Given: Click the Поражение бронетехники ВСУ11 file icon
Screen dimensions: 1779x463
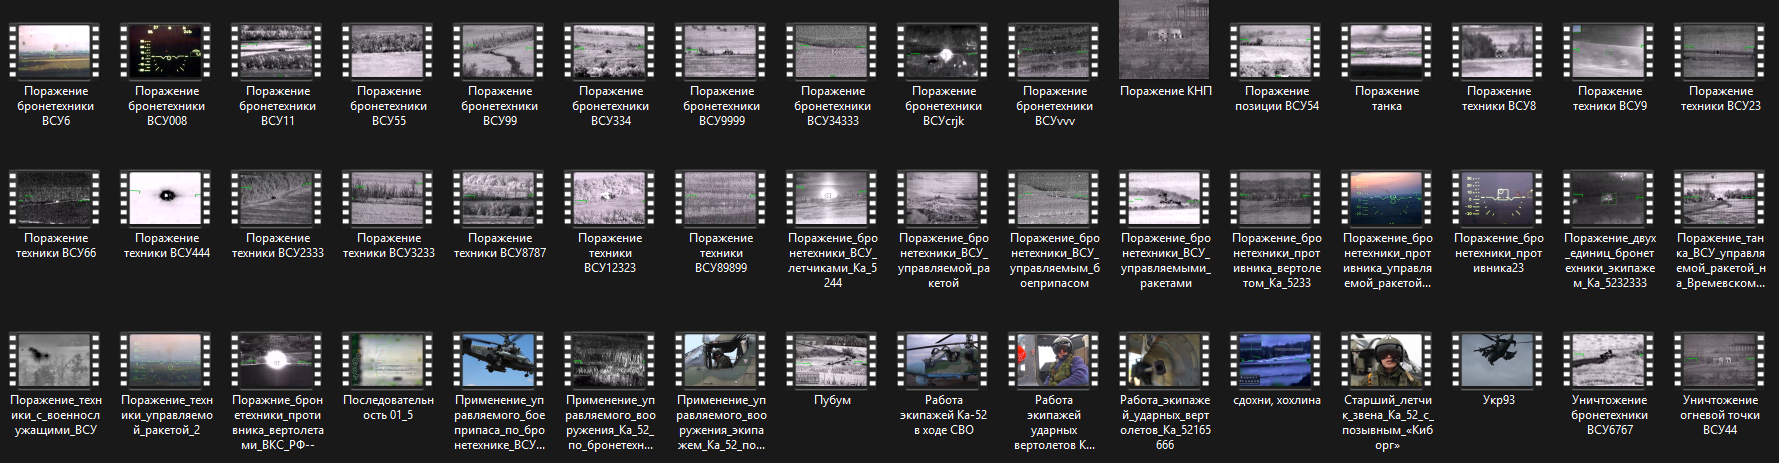Looking at the screenshot, I should point(278,52).
